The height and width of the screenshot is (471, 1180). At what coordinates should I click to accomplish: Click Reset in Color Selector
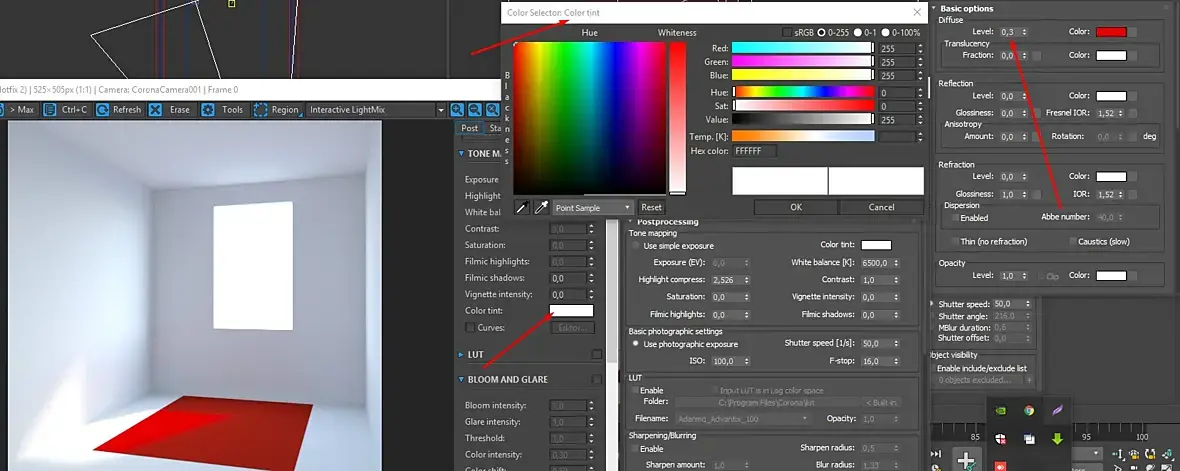pyautogui.click(x=652, y=207)
